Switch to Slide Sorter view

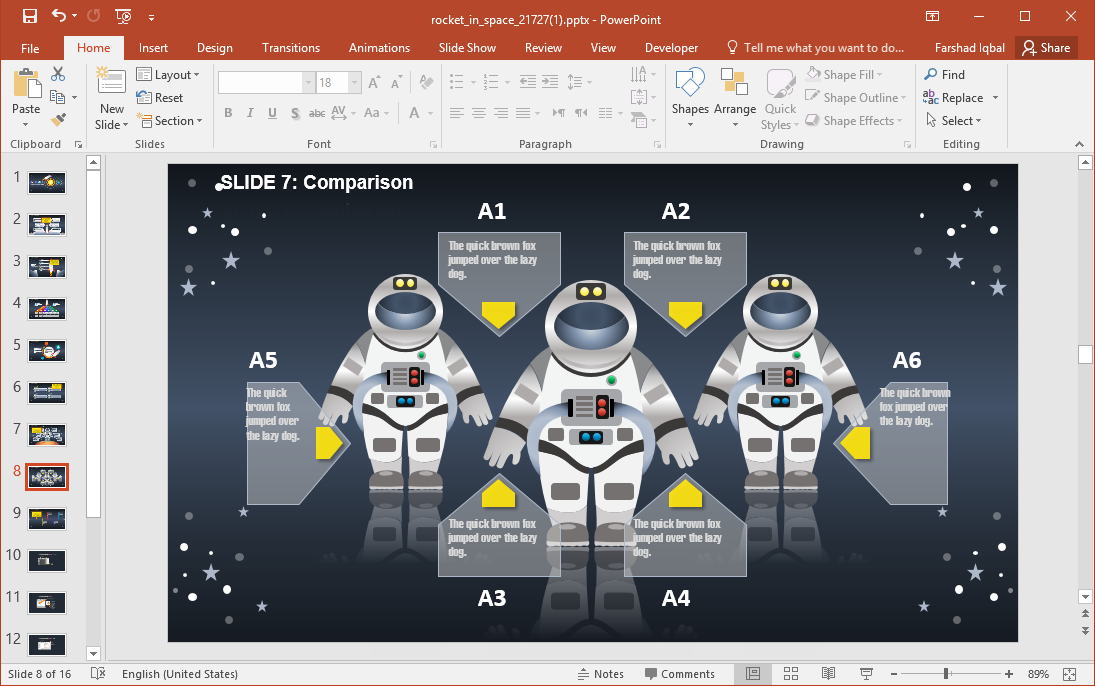(790, 674)
